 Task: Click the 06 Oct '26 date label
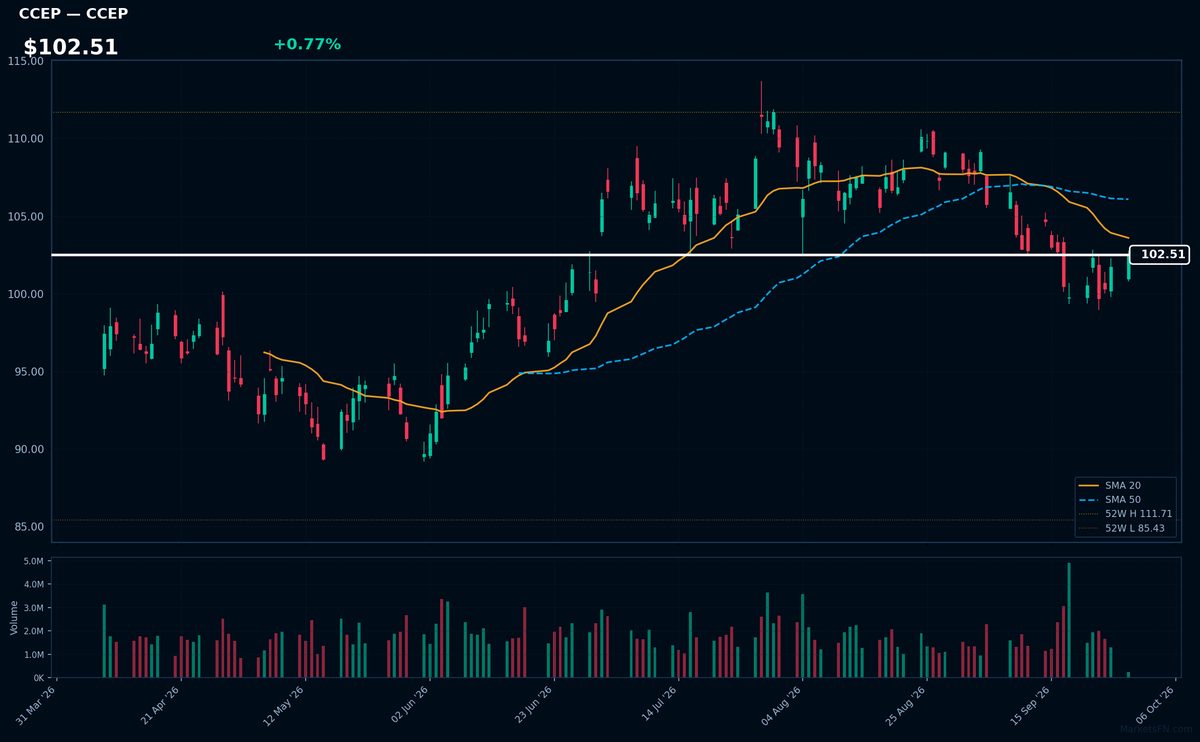tap(1156, 705)
